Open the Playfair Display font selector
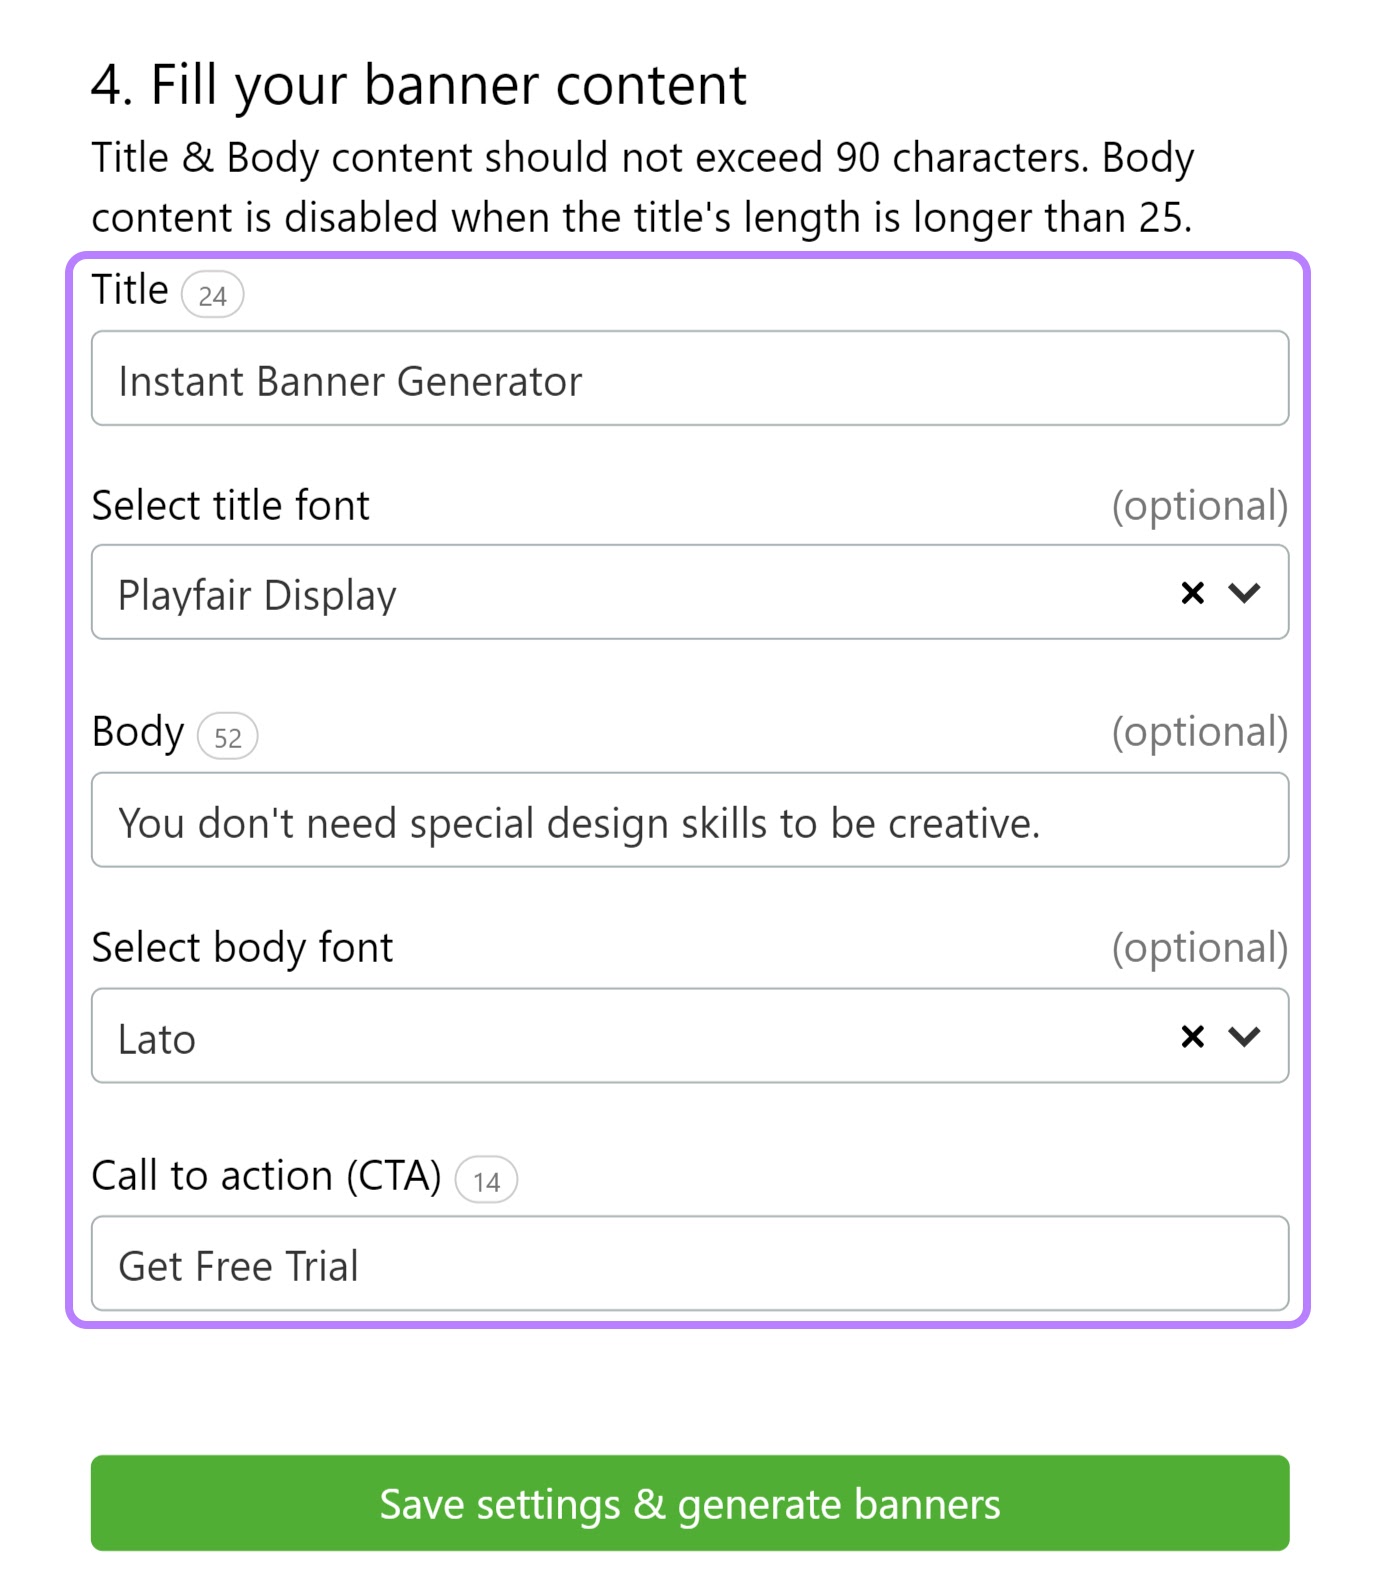 pyautogui.click(x=690, y=592)
